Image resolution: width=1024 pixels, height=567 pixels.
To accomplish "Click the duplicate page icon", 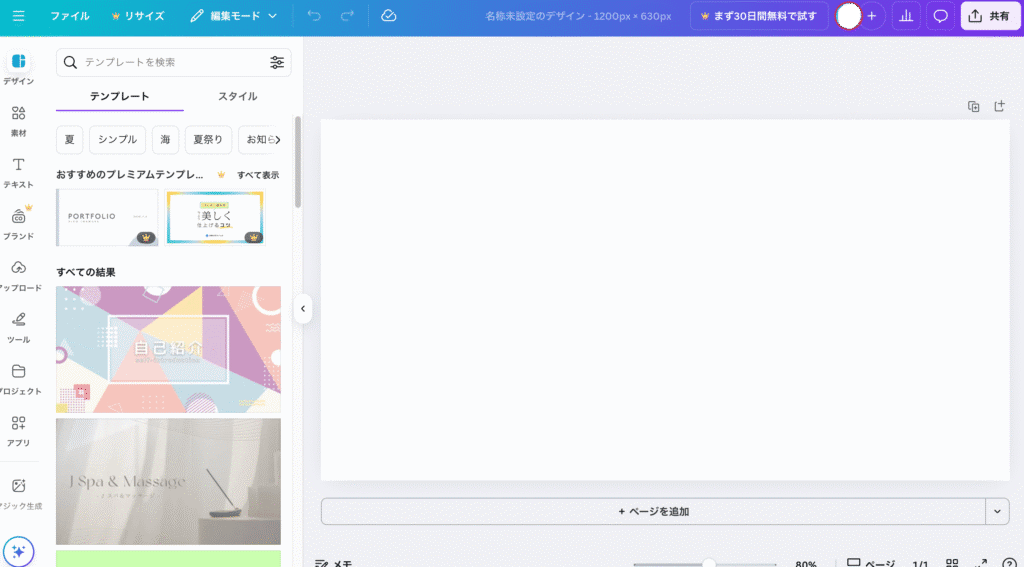I will pyautogui.click(x=974, y=106).
